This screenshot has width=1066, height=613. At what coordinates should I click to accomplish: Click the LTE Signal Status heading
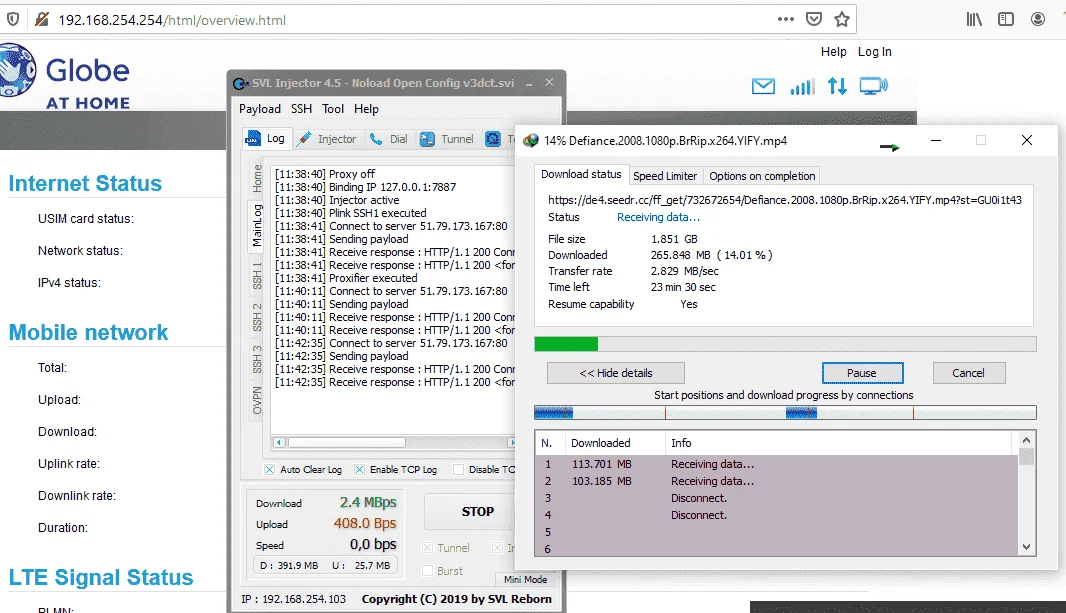click(x=101, y=577)
